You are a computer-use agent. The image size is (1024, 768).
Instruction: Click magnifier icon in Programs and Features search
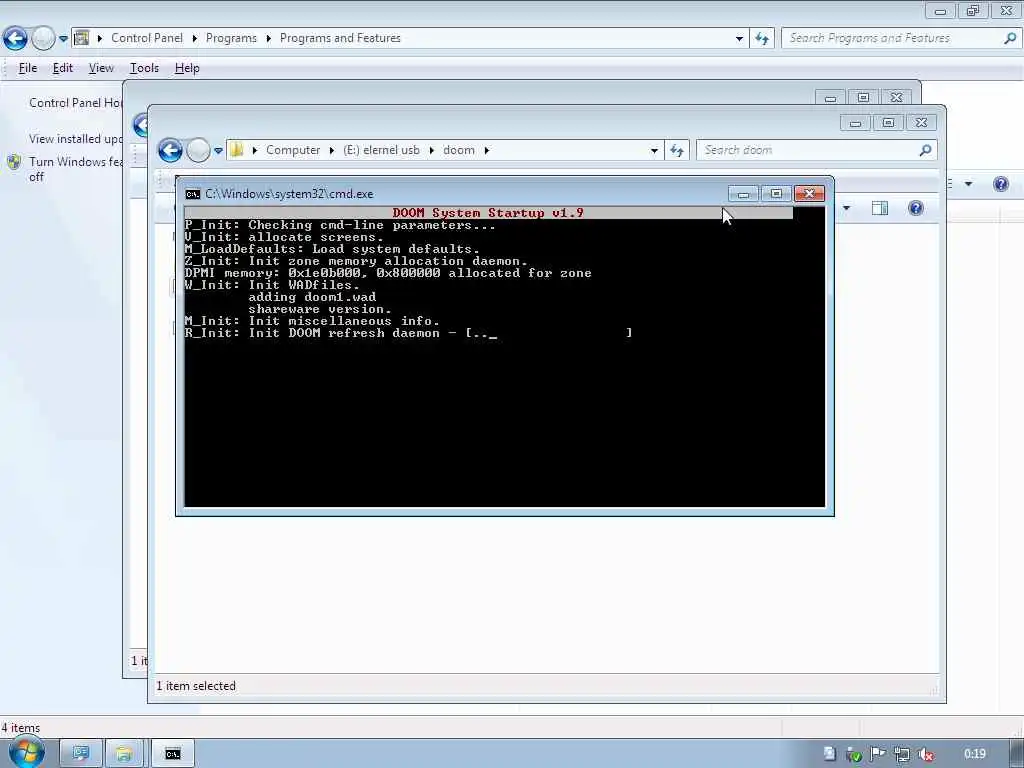pos(1010,38)
